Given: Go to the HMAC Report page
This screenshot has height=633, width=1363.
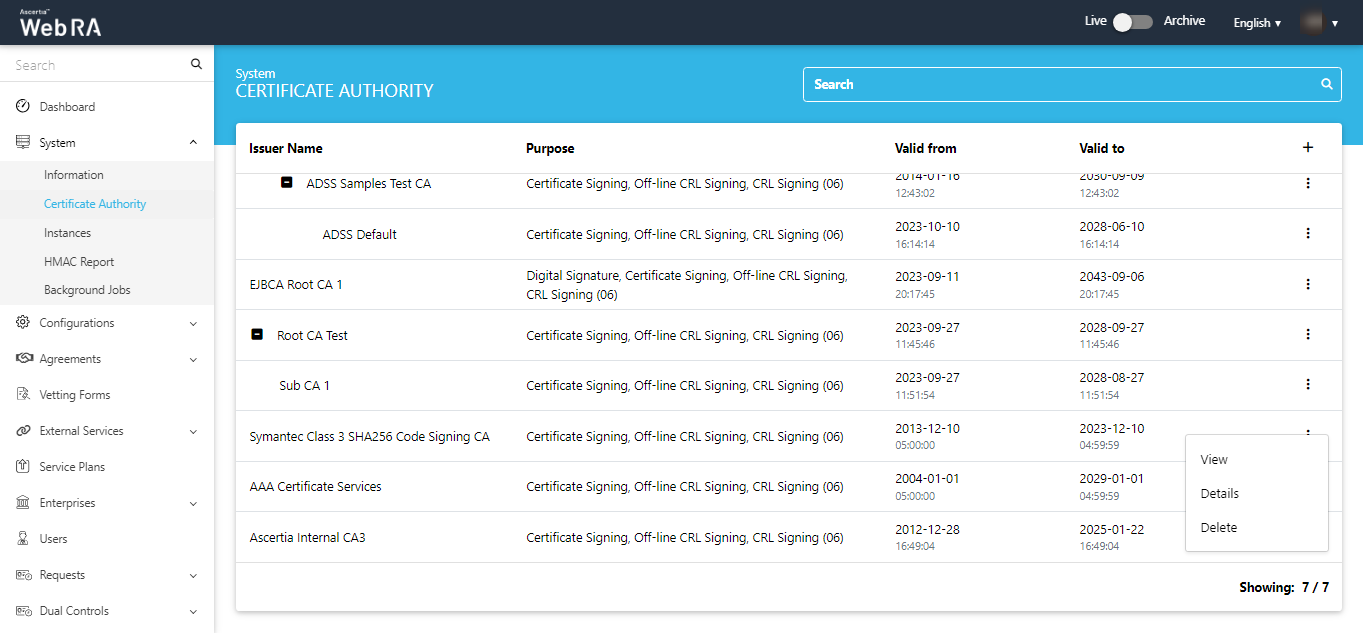Looking at the screenshot, I should (x=79, y=262).
